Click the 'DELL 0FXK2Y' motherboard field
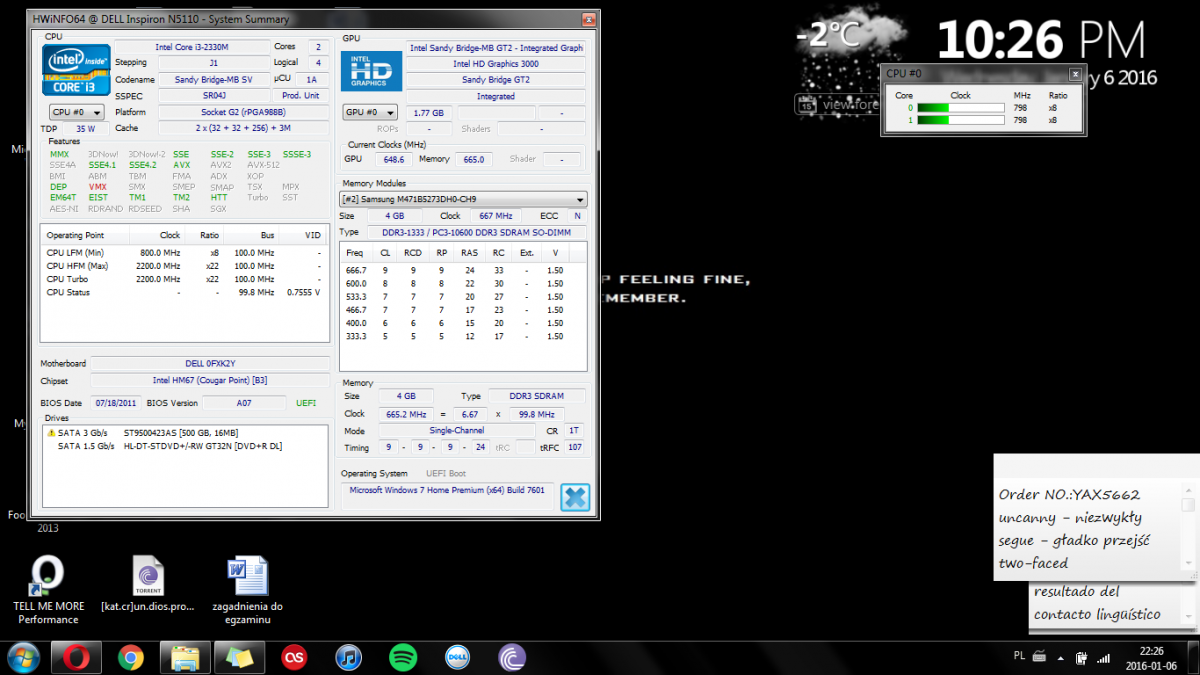 pyautogui.click(x=210, y=364)
